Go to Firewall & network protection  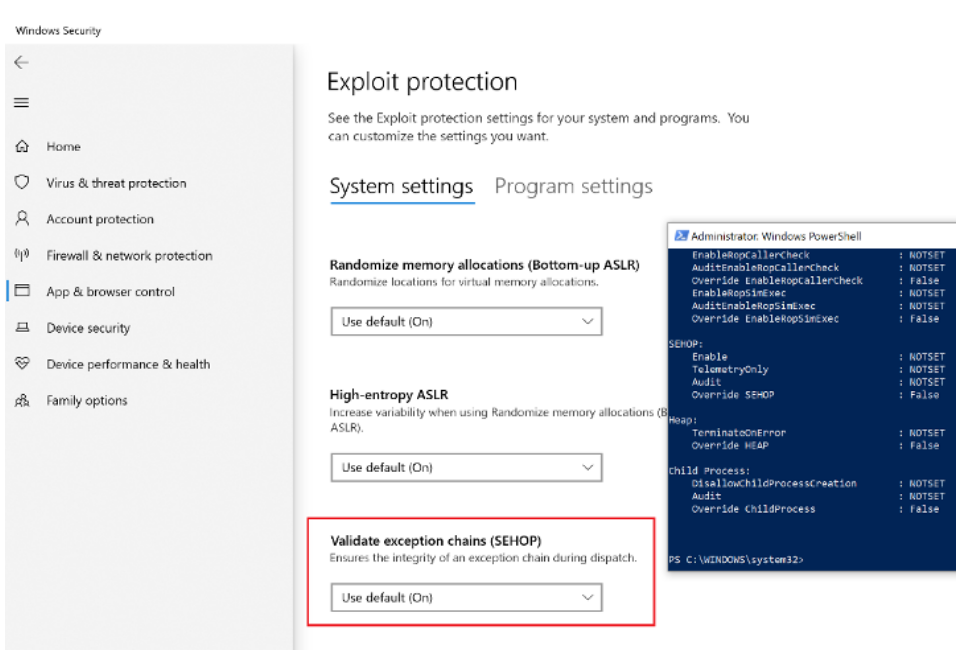[129, 255]
